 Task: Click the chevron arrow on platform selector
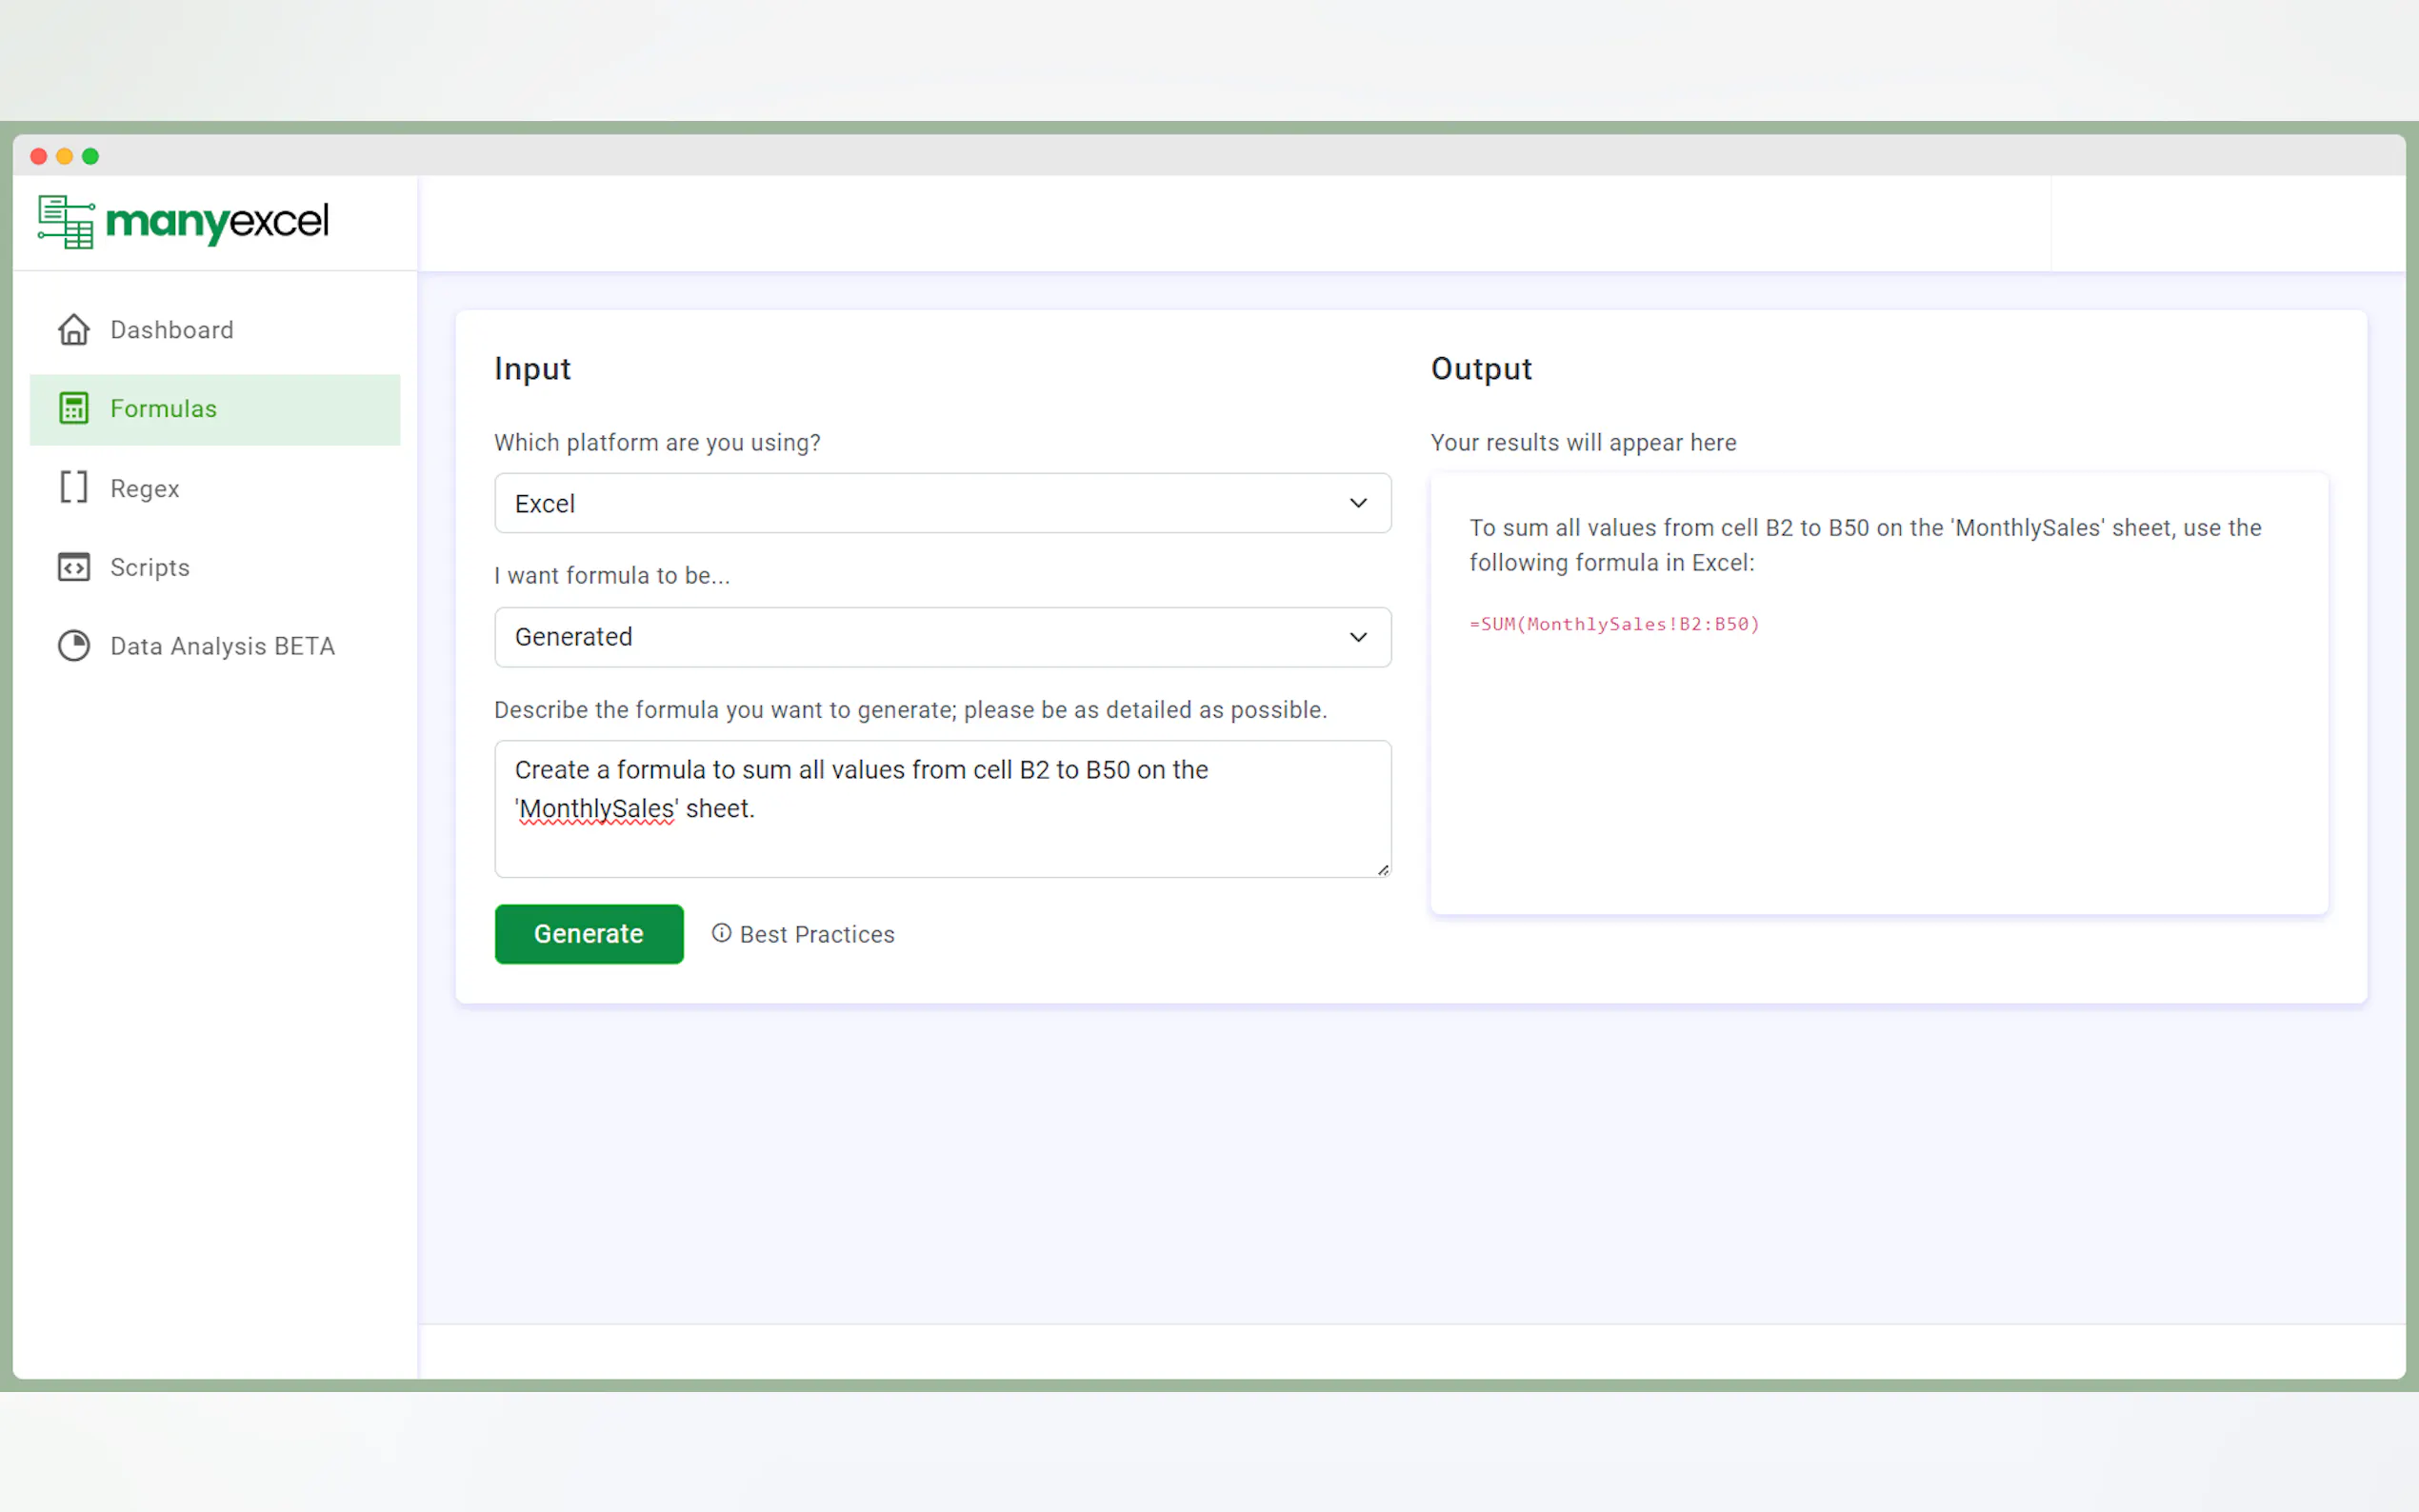click(1358, 503)
